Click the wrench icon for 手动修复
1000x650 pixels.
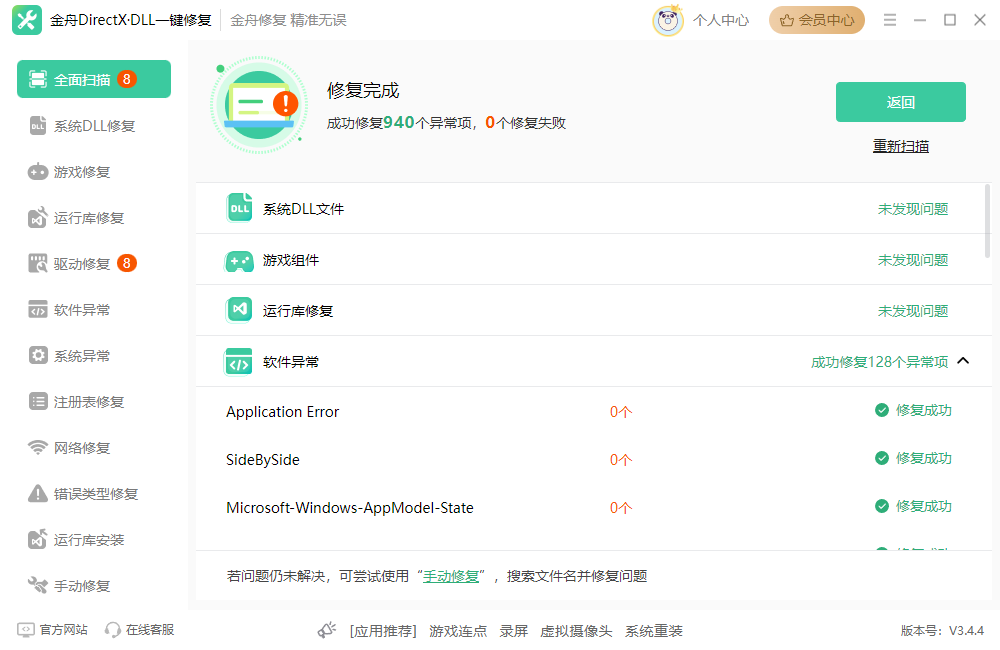click(x=38, y=585)
